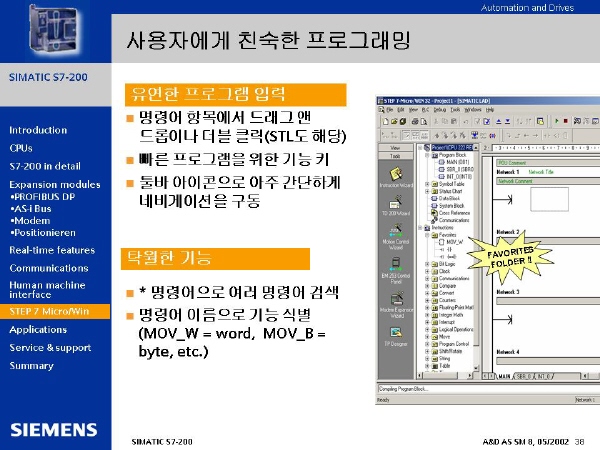Click the New project toolbar icon

(x=386, y=122)
